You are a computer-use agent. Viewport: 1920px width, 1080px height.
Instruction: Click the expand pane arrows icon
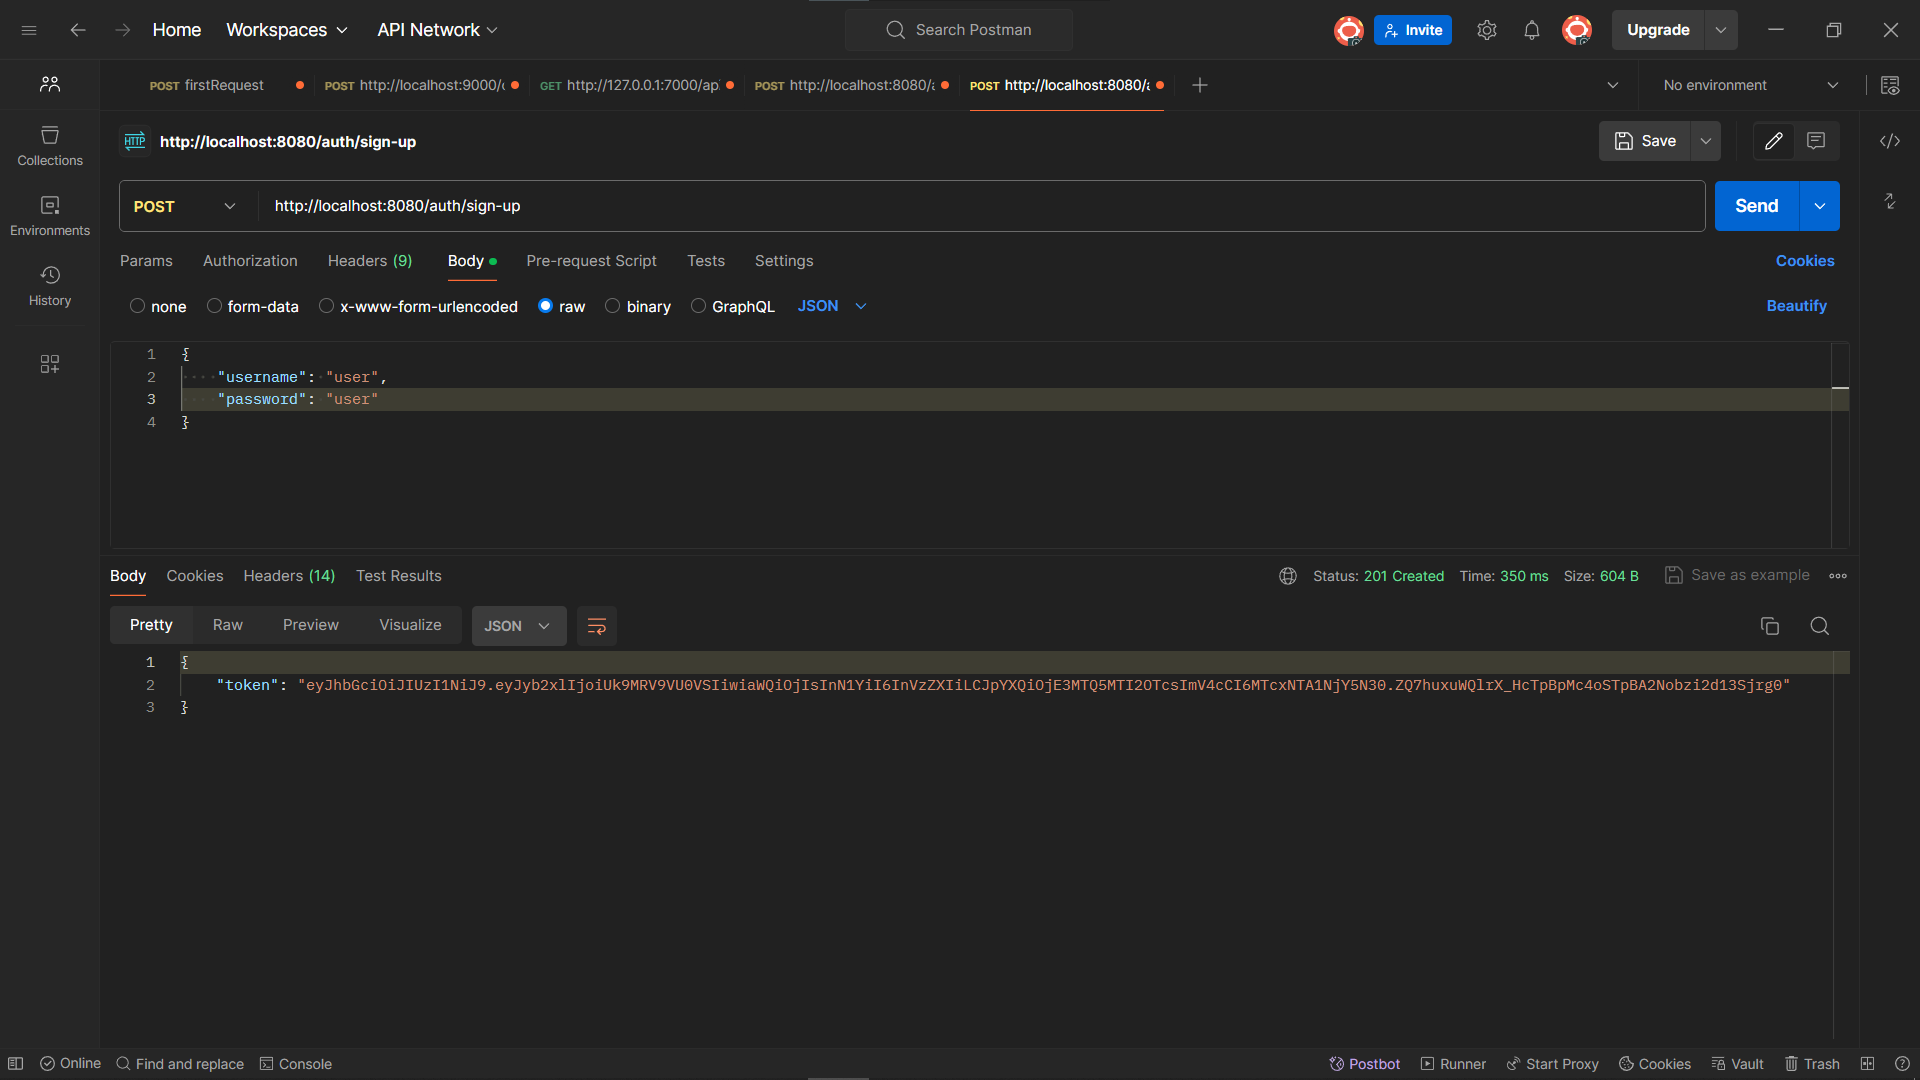(1890, 201)
